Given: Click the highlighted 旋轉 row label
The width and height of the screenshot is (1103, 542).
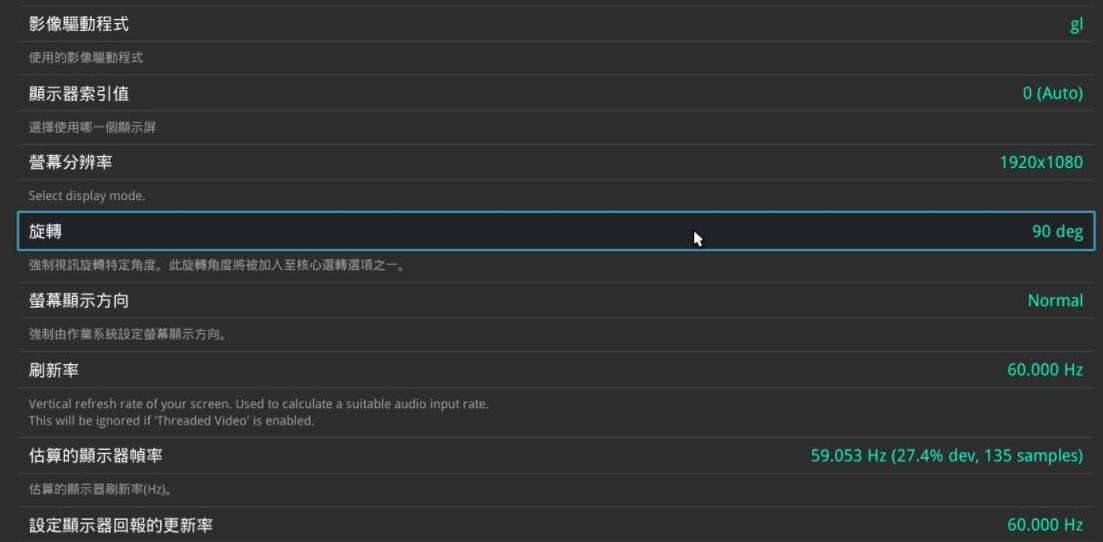Looking at the screenshot, I should [x=46, y=231].
